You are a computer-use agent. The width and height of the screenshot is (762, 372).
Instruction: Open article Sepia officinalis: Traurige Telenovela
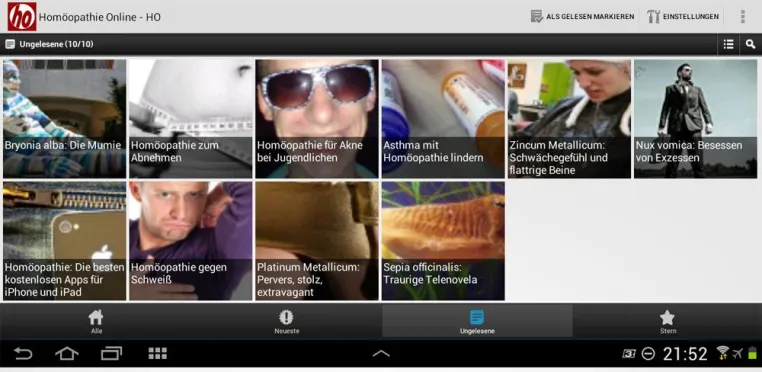point(443,241)
